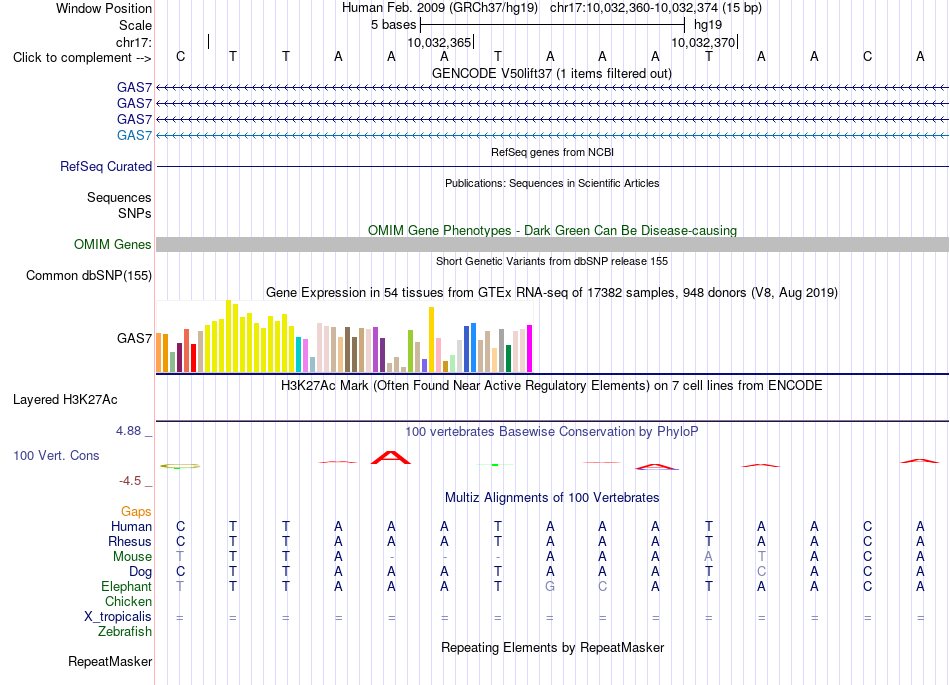Click the 10,032,370 position marker
The width and height of the screenshot is (950, 685).
click(x=705, y=42)
